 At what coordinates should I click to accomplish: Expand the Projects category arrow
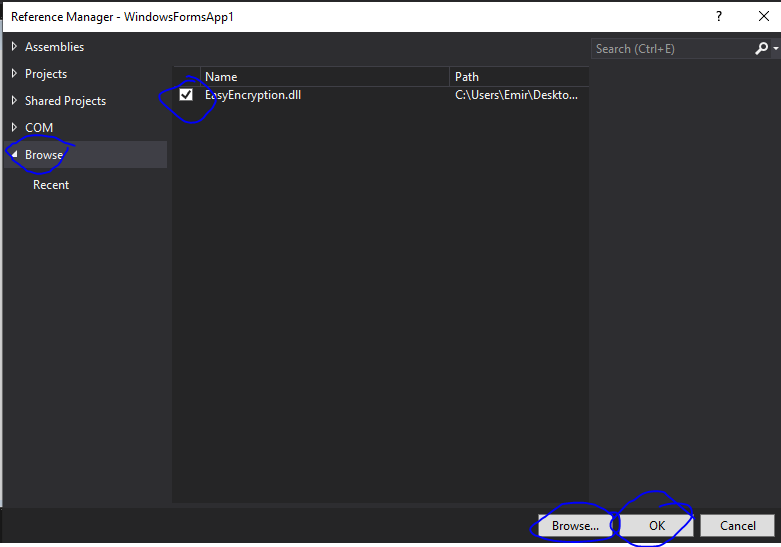[14, 73]
